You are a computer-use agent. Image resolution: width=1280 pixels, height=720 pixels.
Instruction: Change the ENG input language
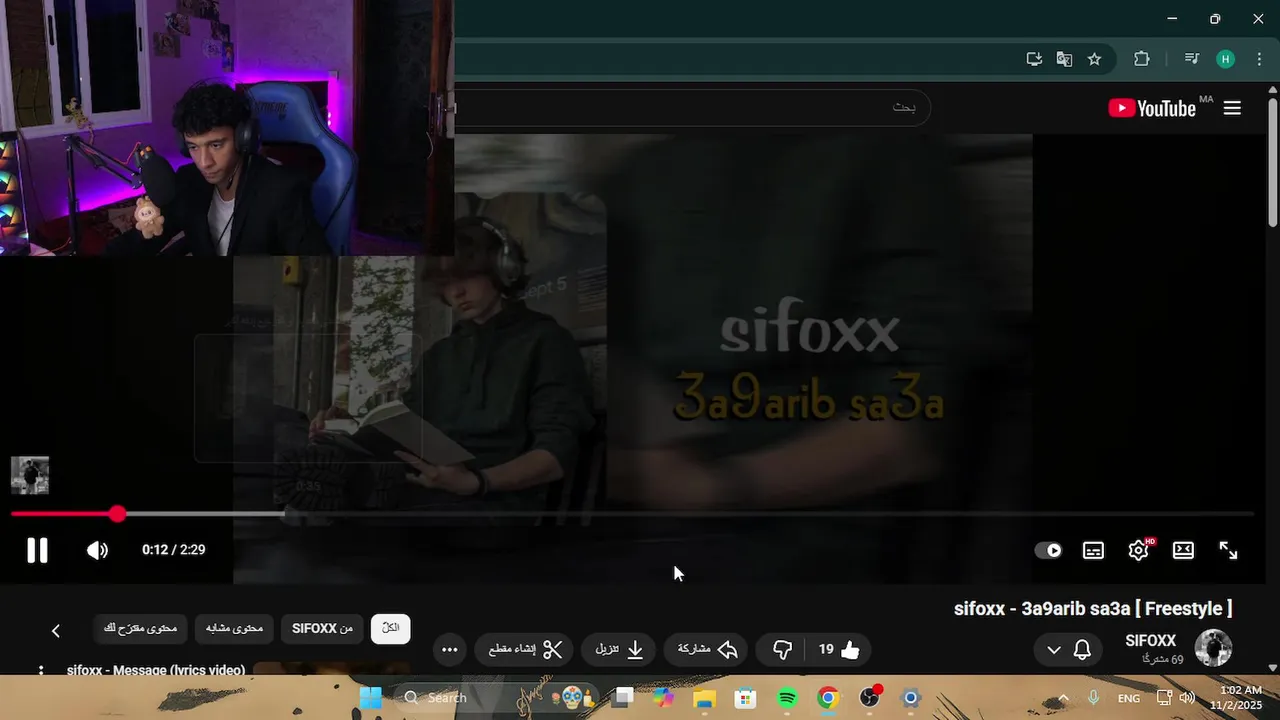(1128, 698)
